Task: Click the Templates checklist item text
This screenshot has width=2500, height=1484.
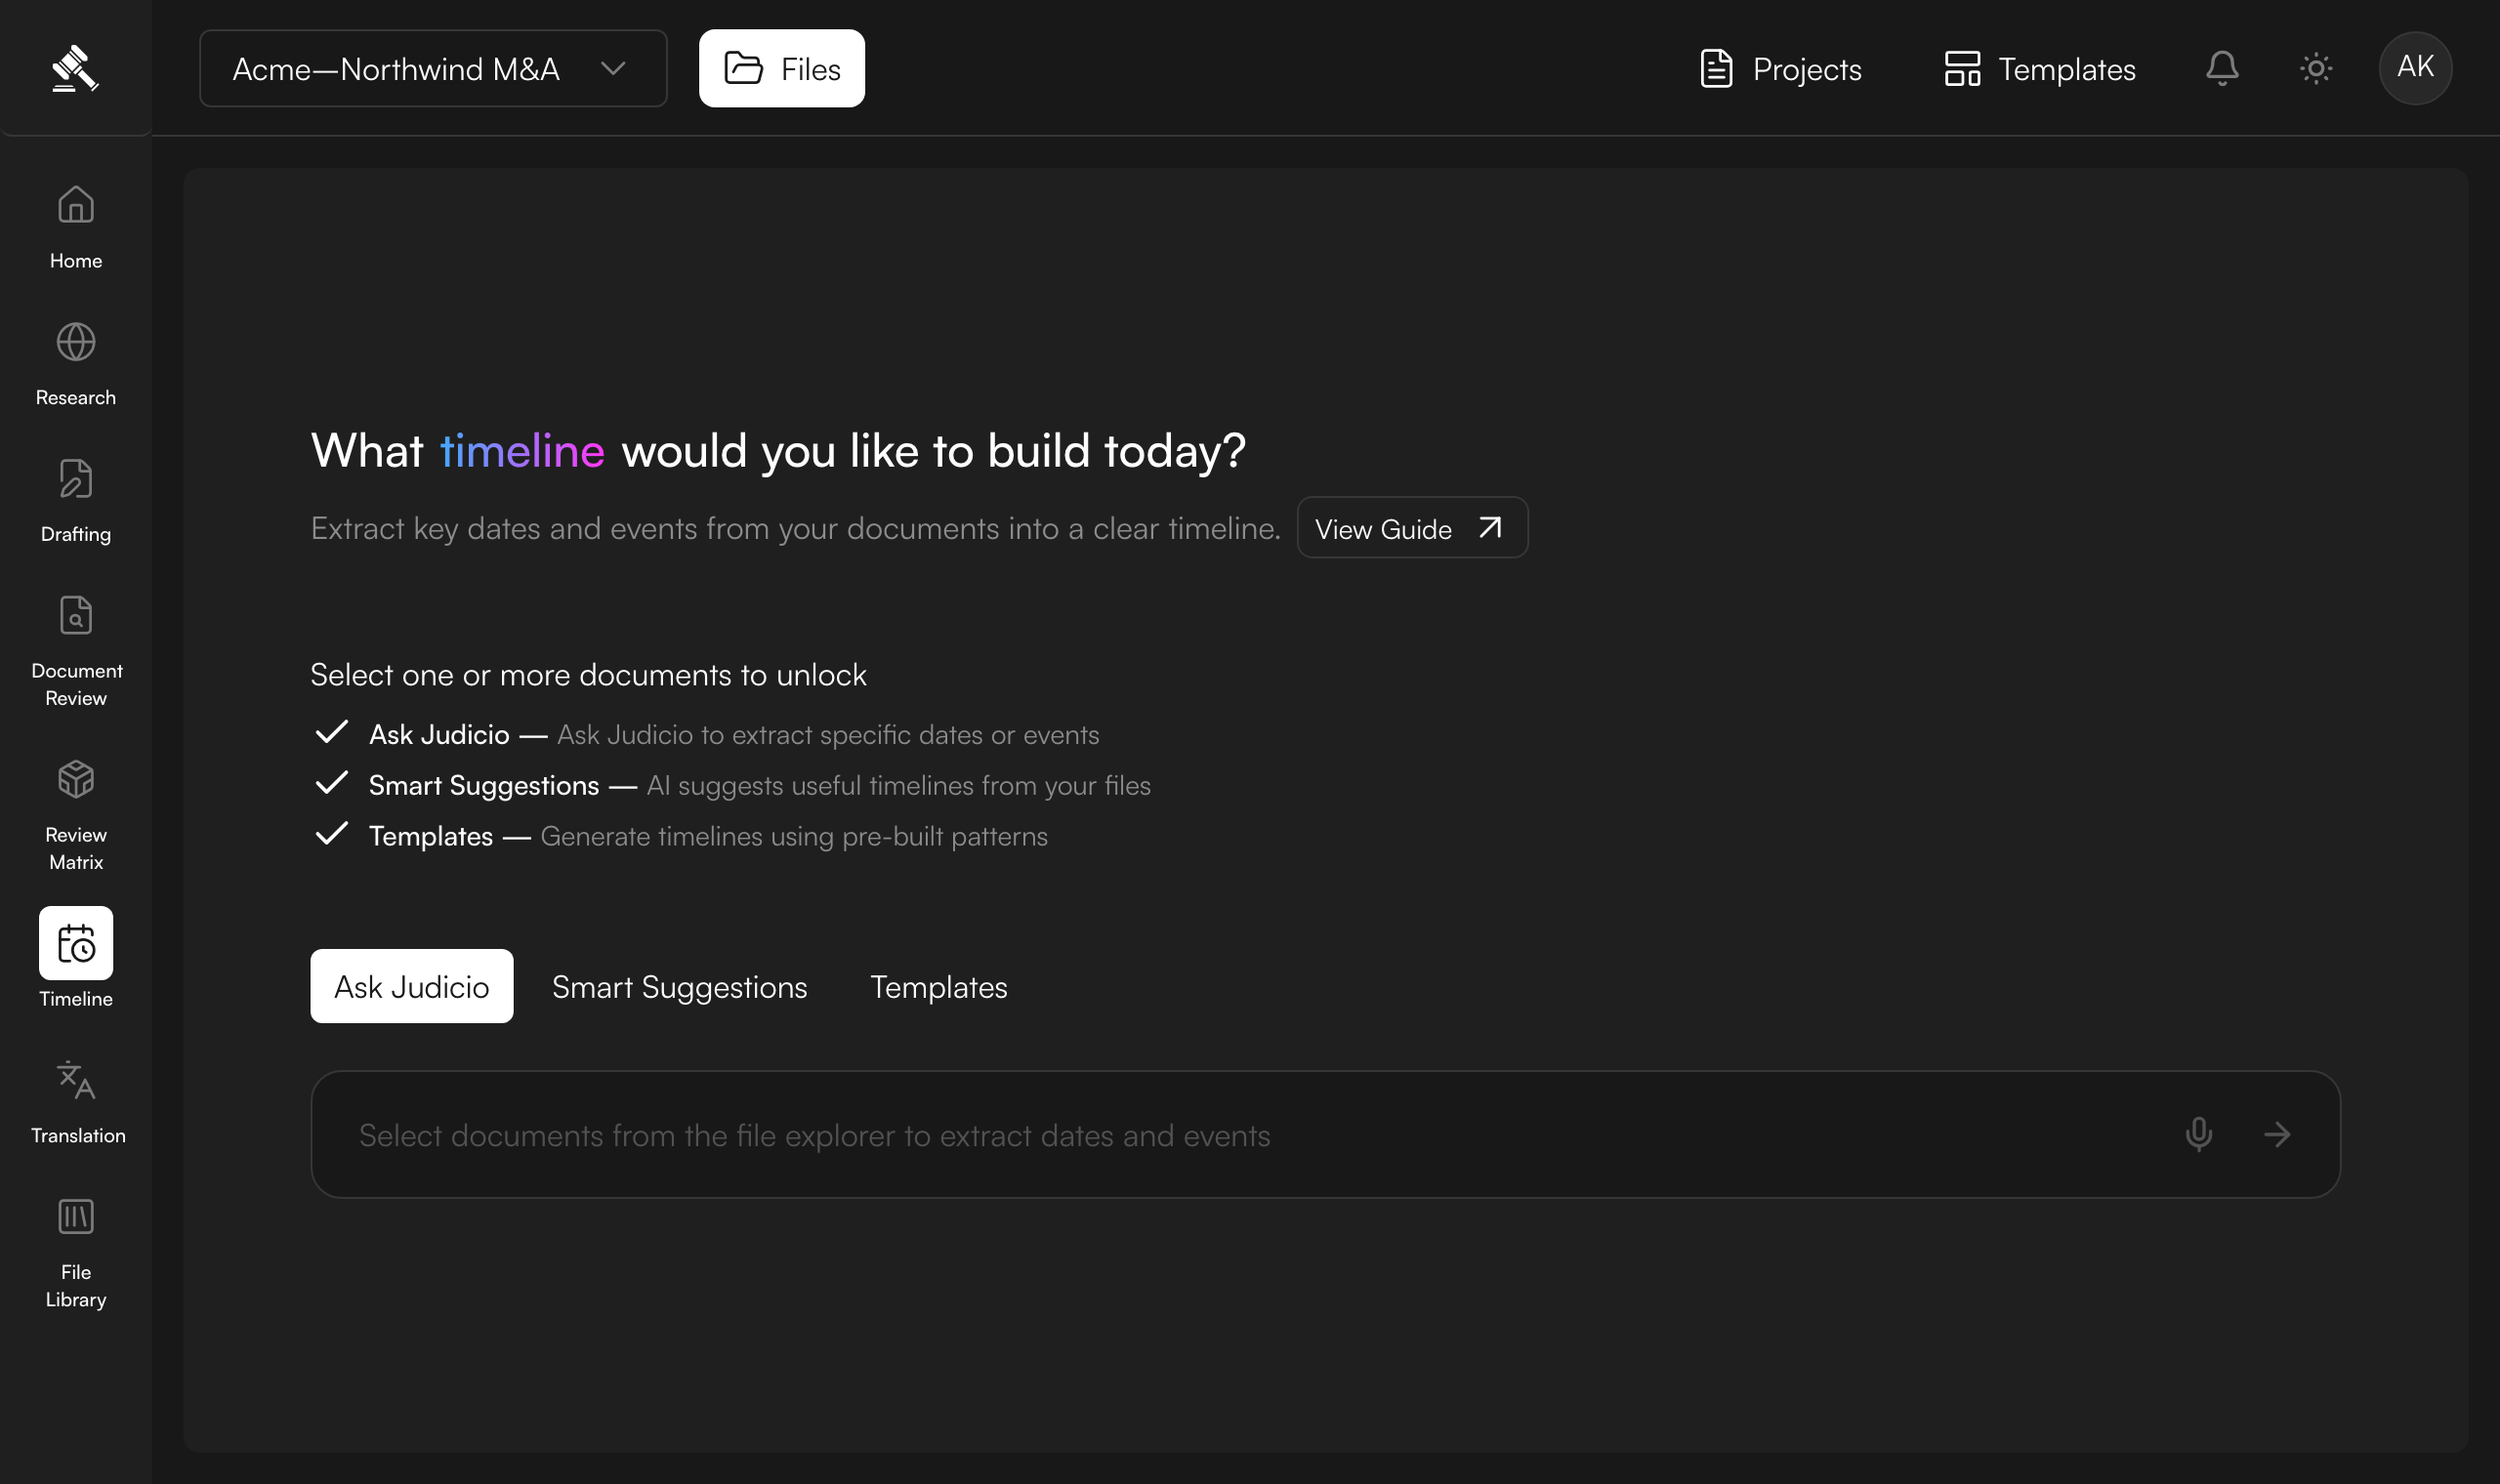Action: 708,836
